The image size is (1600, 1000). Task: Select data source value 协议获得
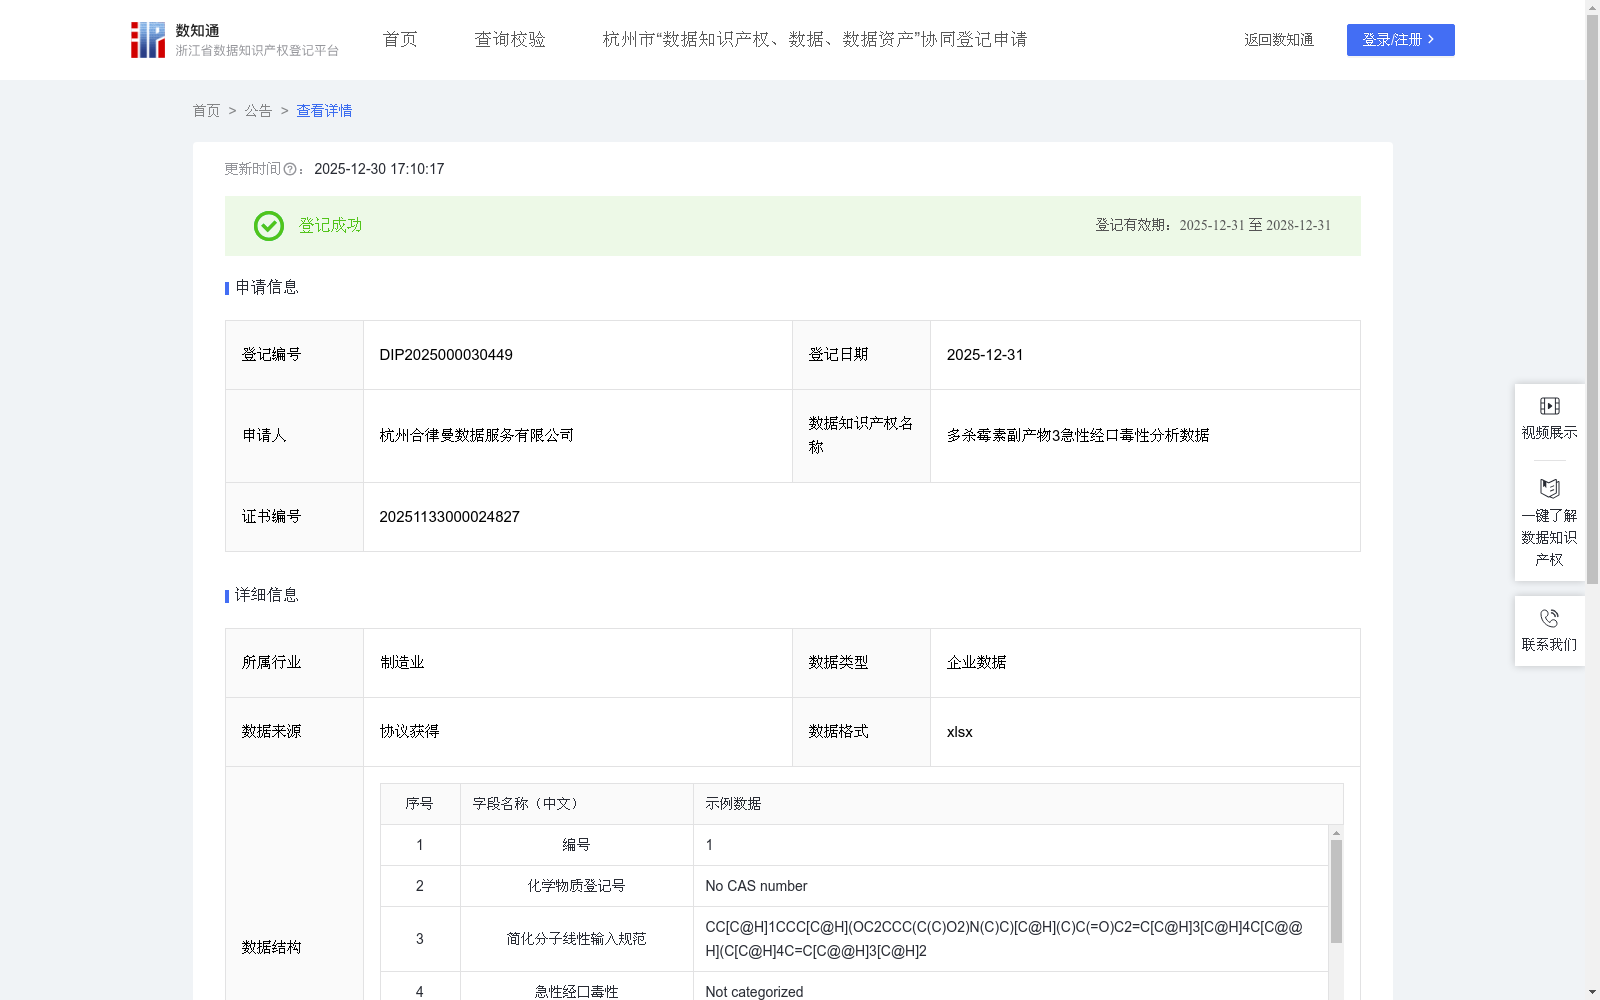pyautogui.click(x=409, y=732)
